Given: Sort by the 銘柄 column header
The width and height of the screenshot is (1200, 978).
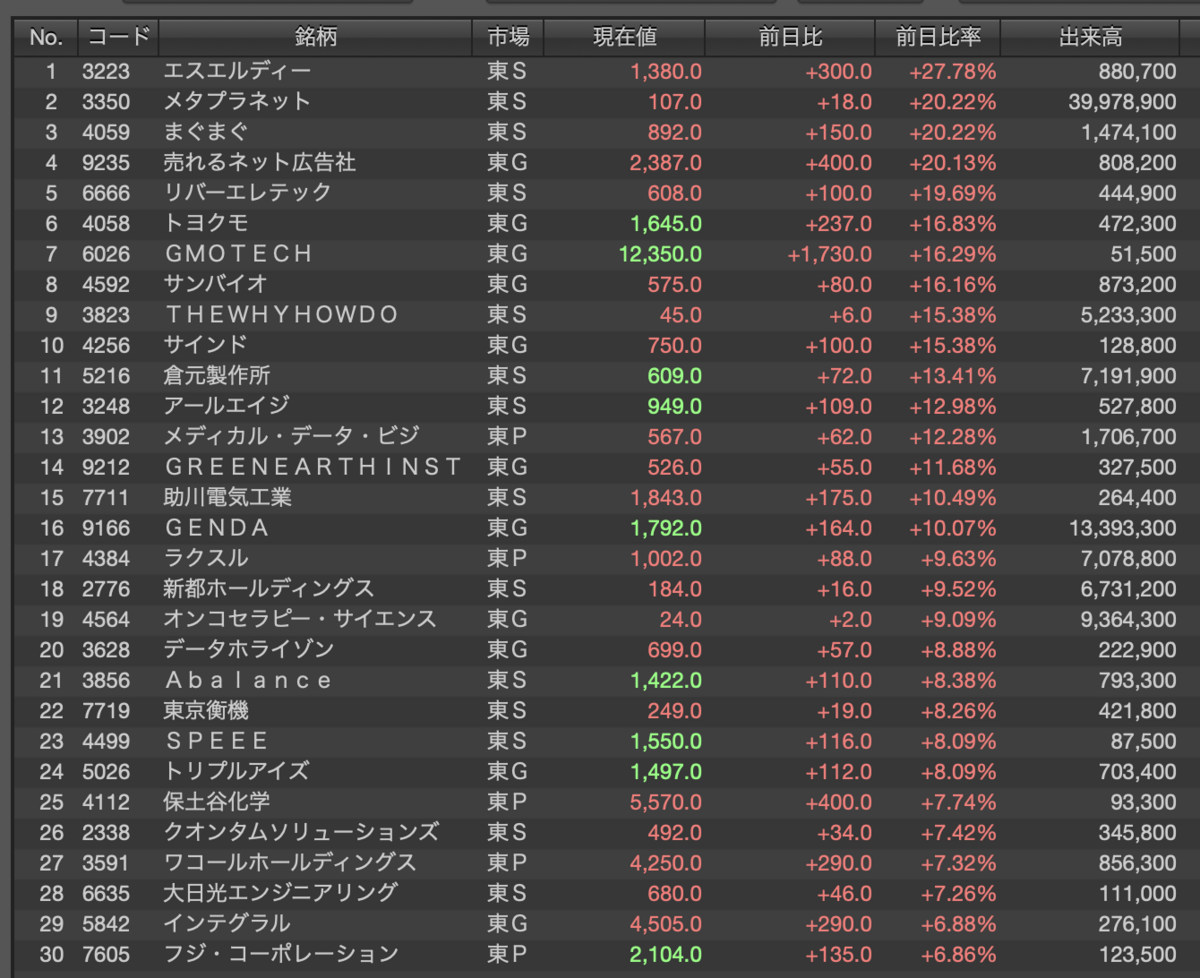Looking at the screenshot, I should pos(316,38).
